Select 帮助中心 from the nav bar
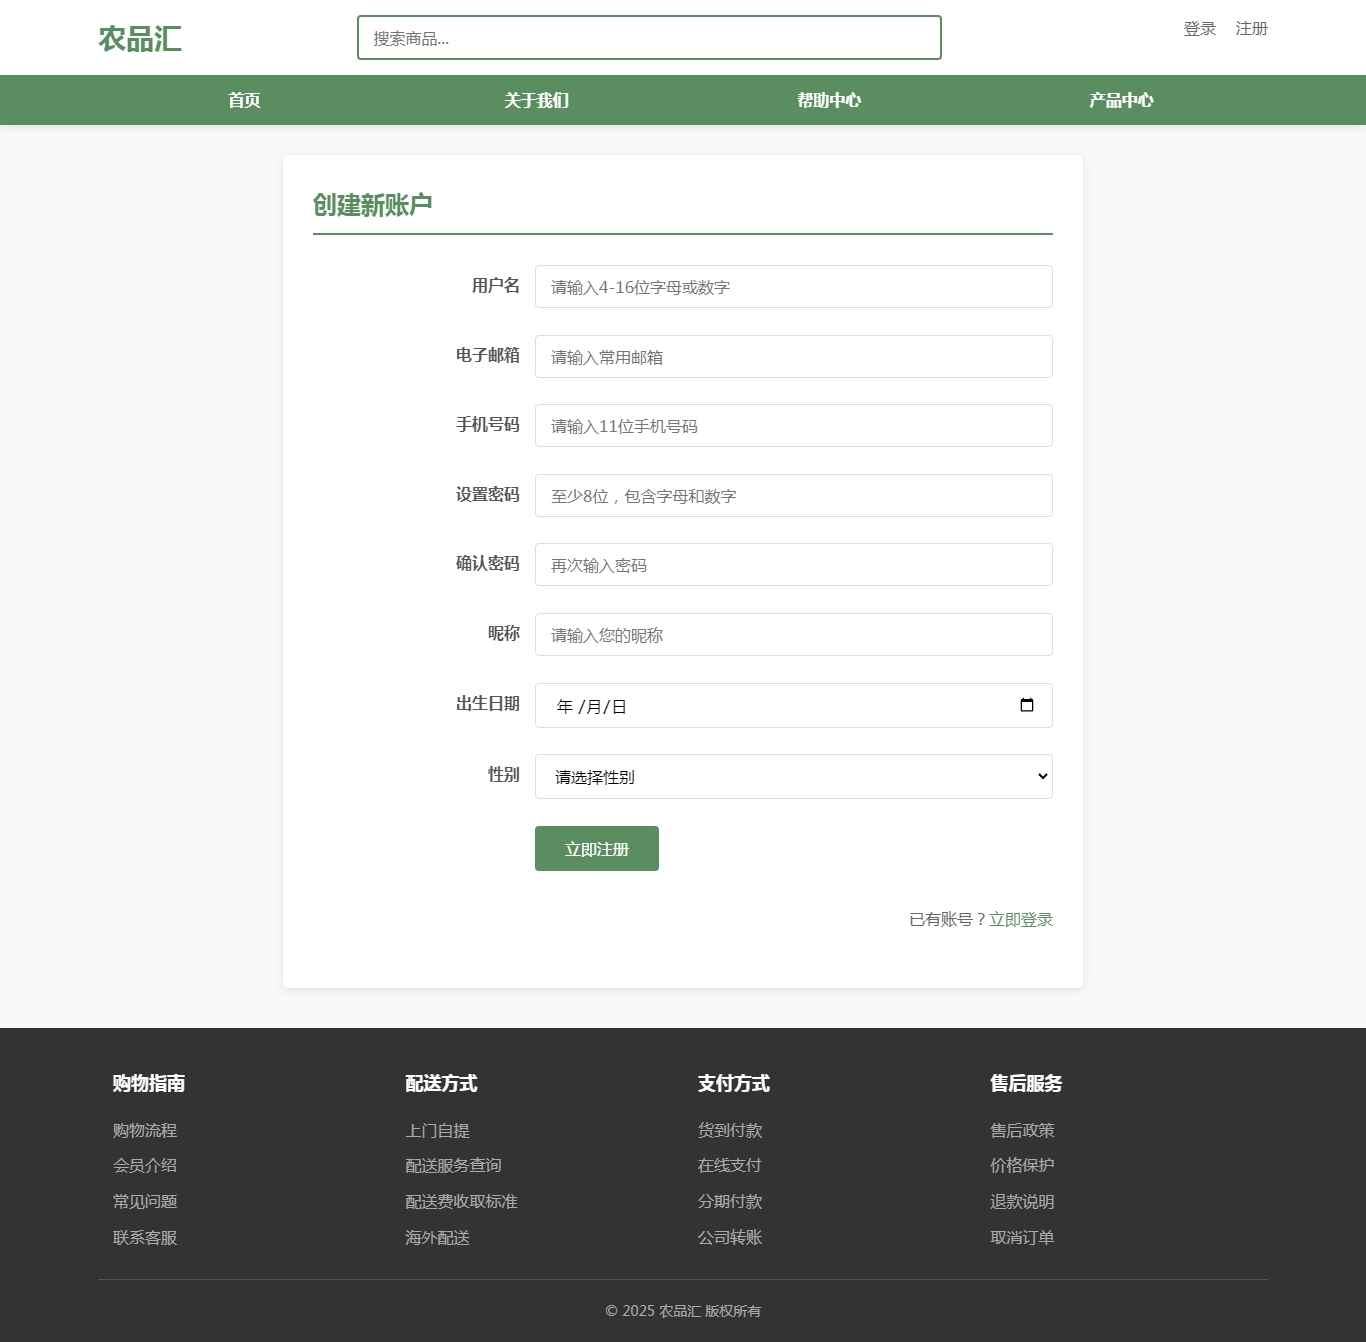Viewport: 1366px width, 1342px height. click(828, 100)
